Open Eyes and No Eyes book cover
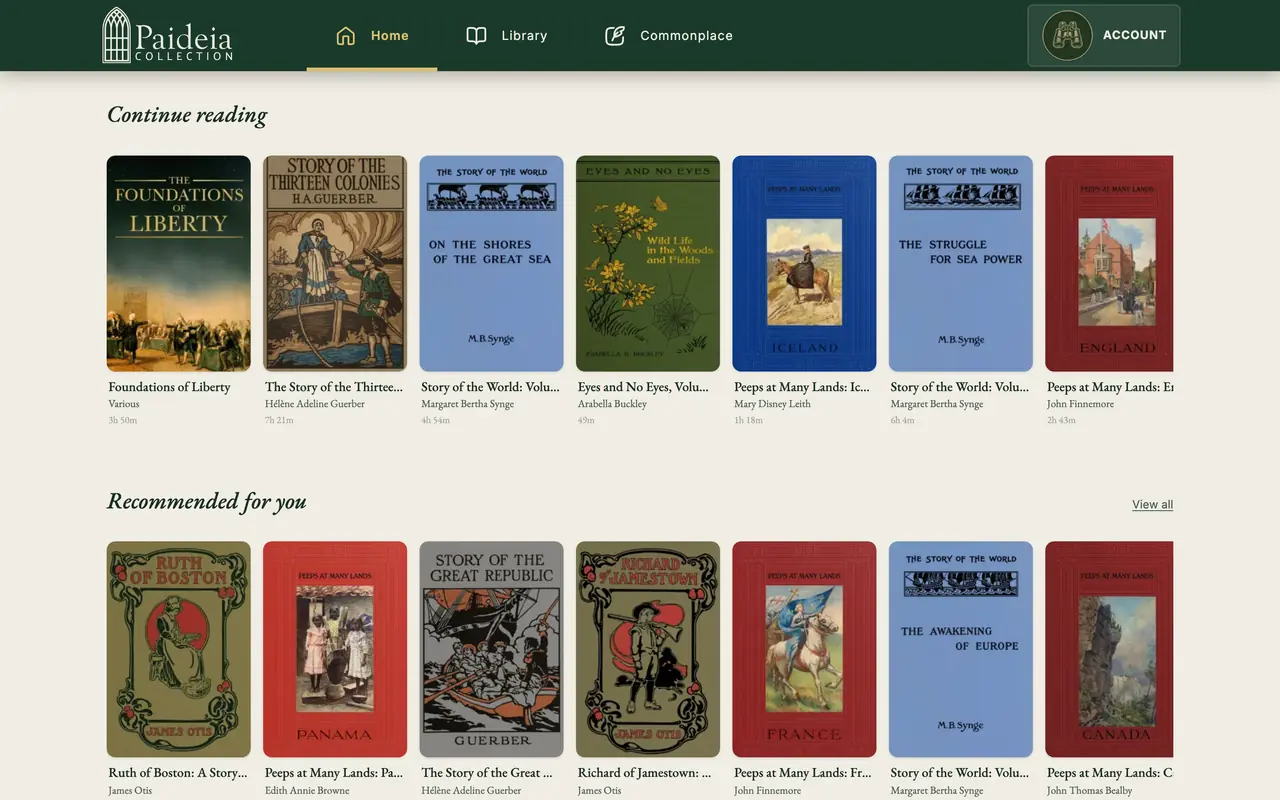The height and width of the screenshot is (800, 1280). tap(648, 264)
